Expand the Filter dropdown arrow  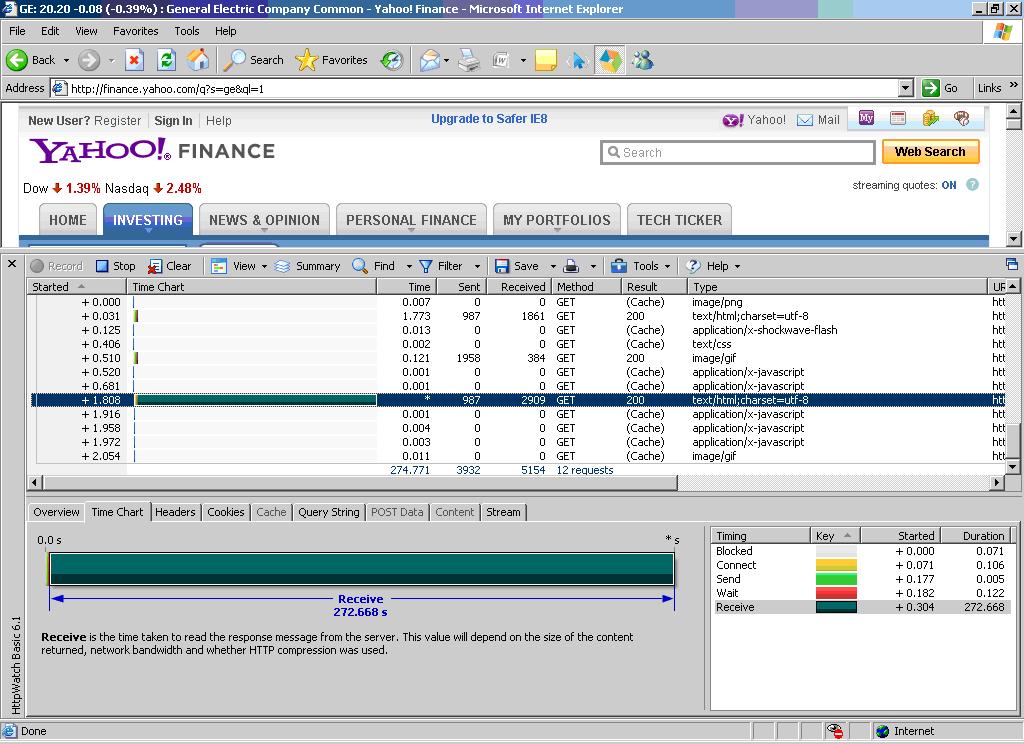click(477, 267)
